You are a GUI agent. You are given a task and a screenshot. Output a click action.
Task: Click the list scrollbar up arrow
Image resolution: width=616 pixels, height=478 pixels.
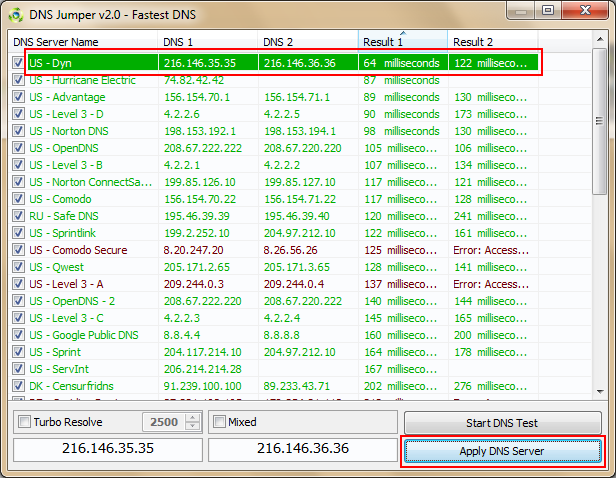click(x=600, y=39)
